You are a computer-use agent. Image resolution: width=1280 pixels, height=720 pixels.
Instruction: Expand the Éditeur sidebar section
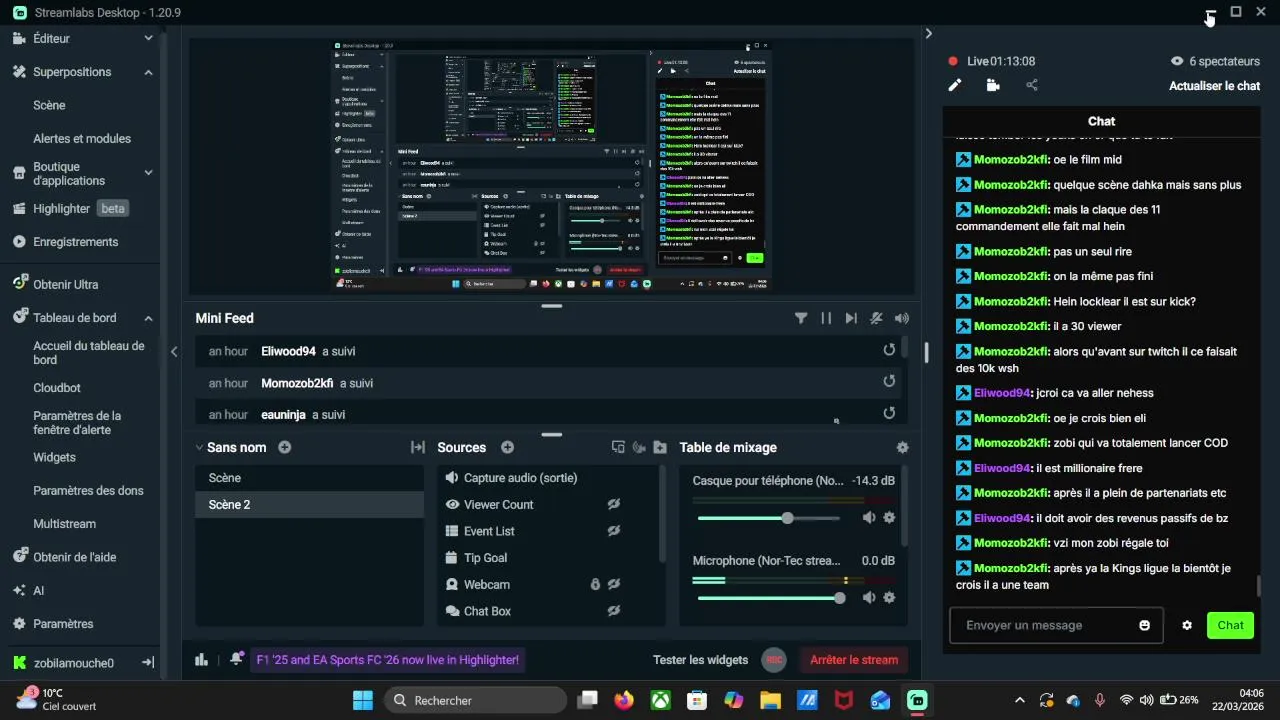(x=148, y=38)
